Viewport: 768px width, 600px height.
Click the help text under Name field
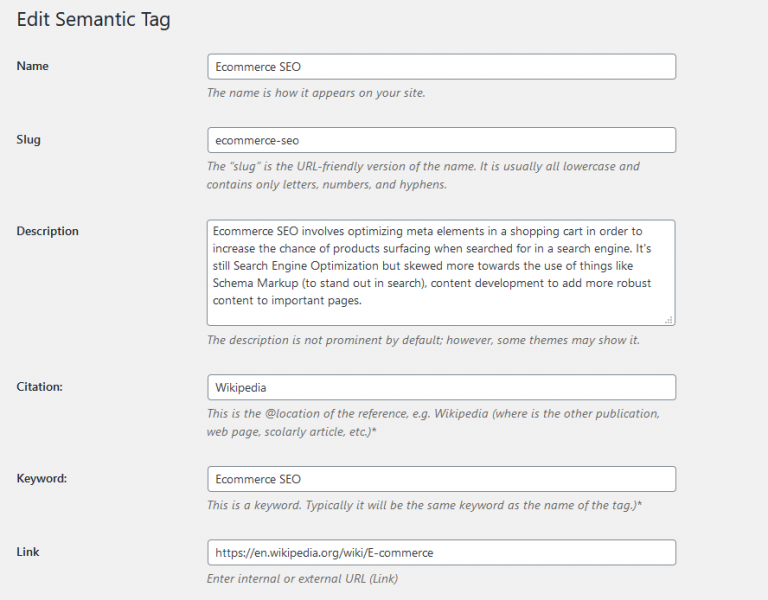point(316,93)
